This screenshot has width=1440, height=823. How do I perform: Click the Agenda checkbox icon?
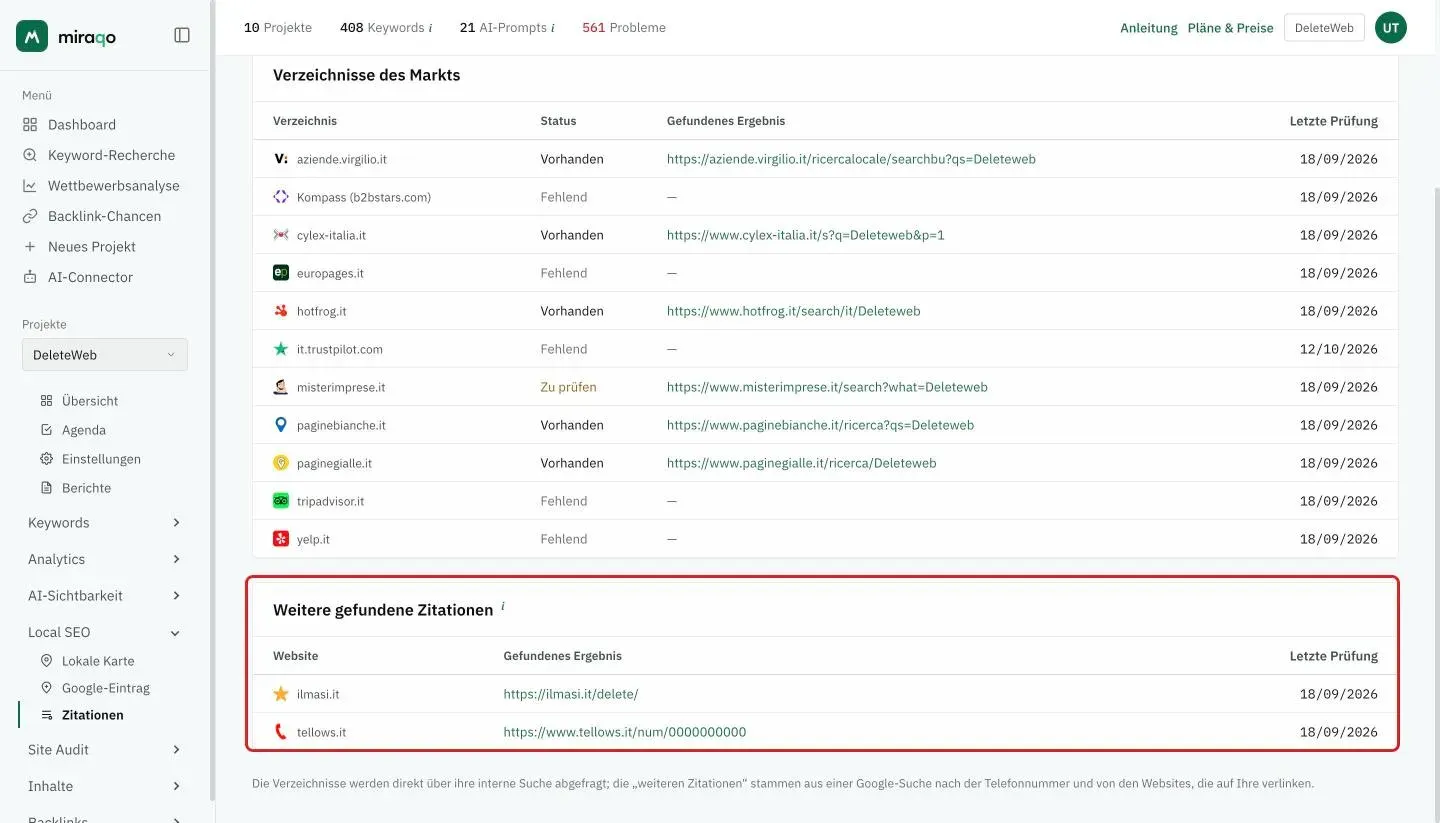[46, 430]
